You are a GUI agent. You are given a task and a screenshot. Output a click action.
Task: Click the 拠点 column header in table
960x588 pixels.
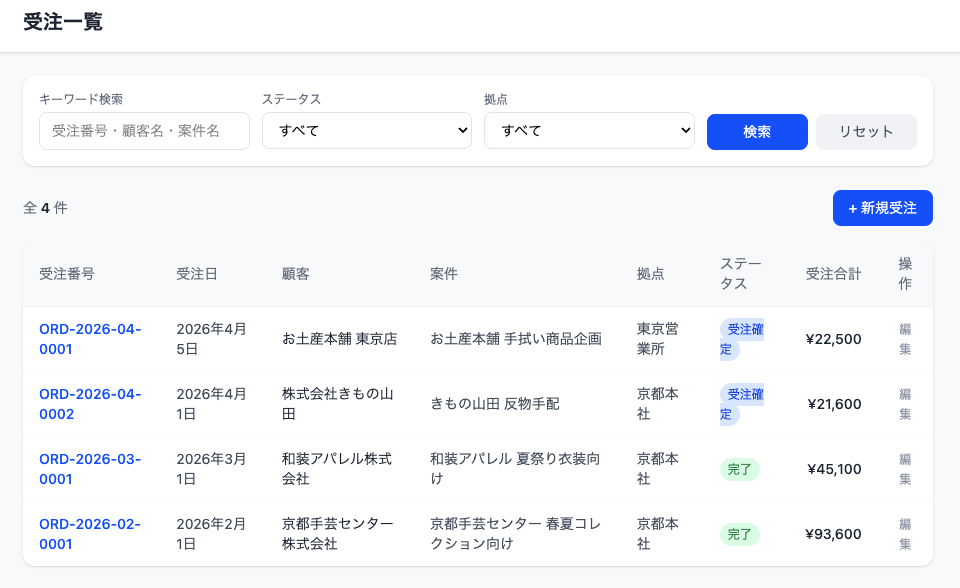pyautogui.click(x=650, y=274)
